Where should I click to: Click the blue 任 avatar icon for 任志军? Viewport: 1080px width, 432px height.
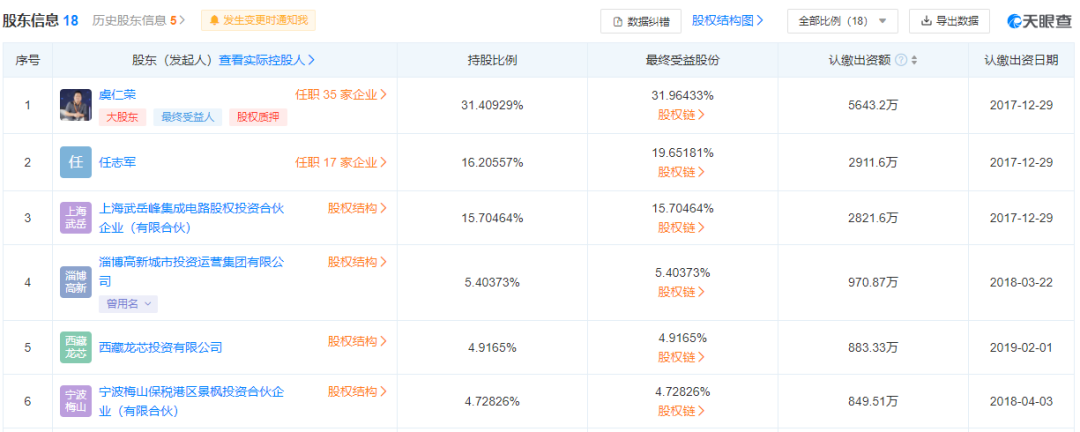[76, 162]
